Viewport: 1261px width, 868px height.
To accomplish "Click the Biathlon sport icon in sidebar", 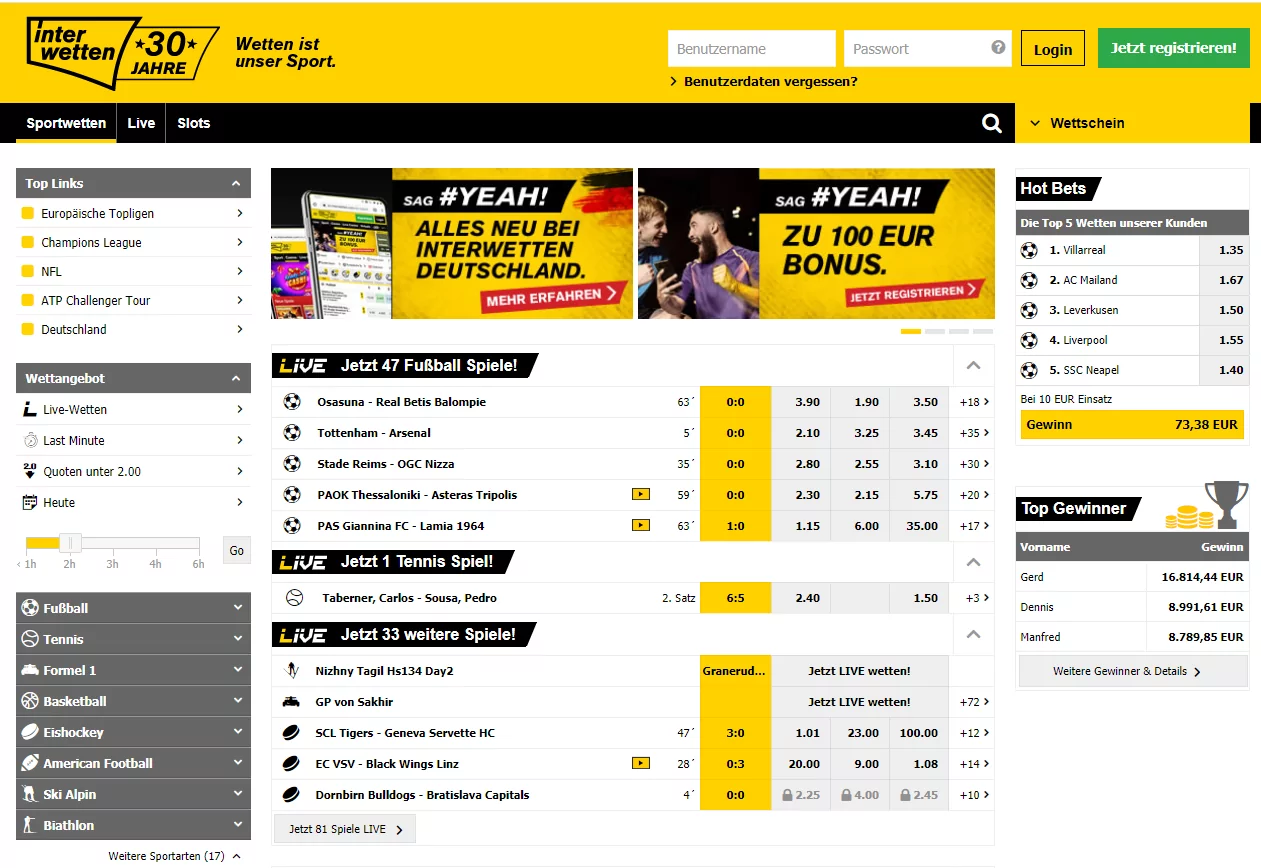I will click(29, 825).
